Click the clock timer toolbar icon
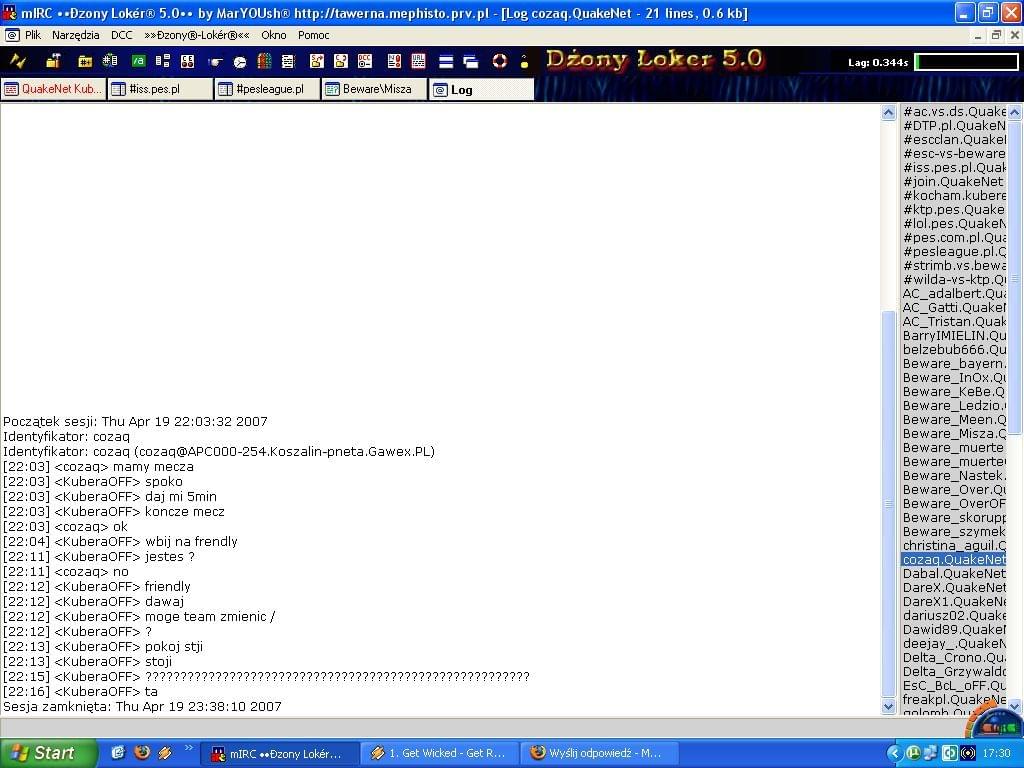This screenshot has width=1024, height=768. coord(240,62)
